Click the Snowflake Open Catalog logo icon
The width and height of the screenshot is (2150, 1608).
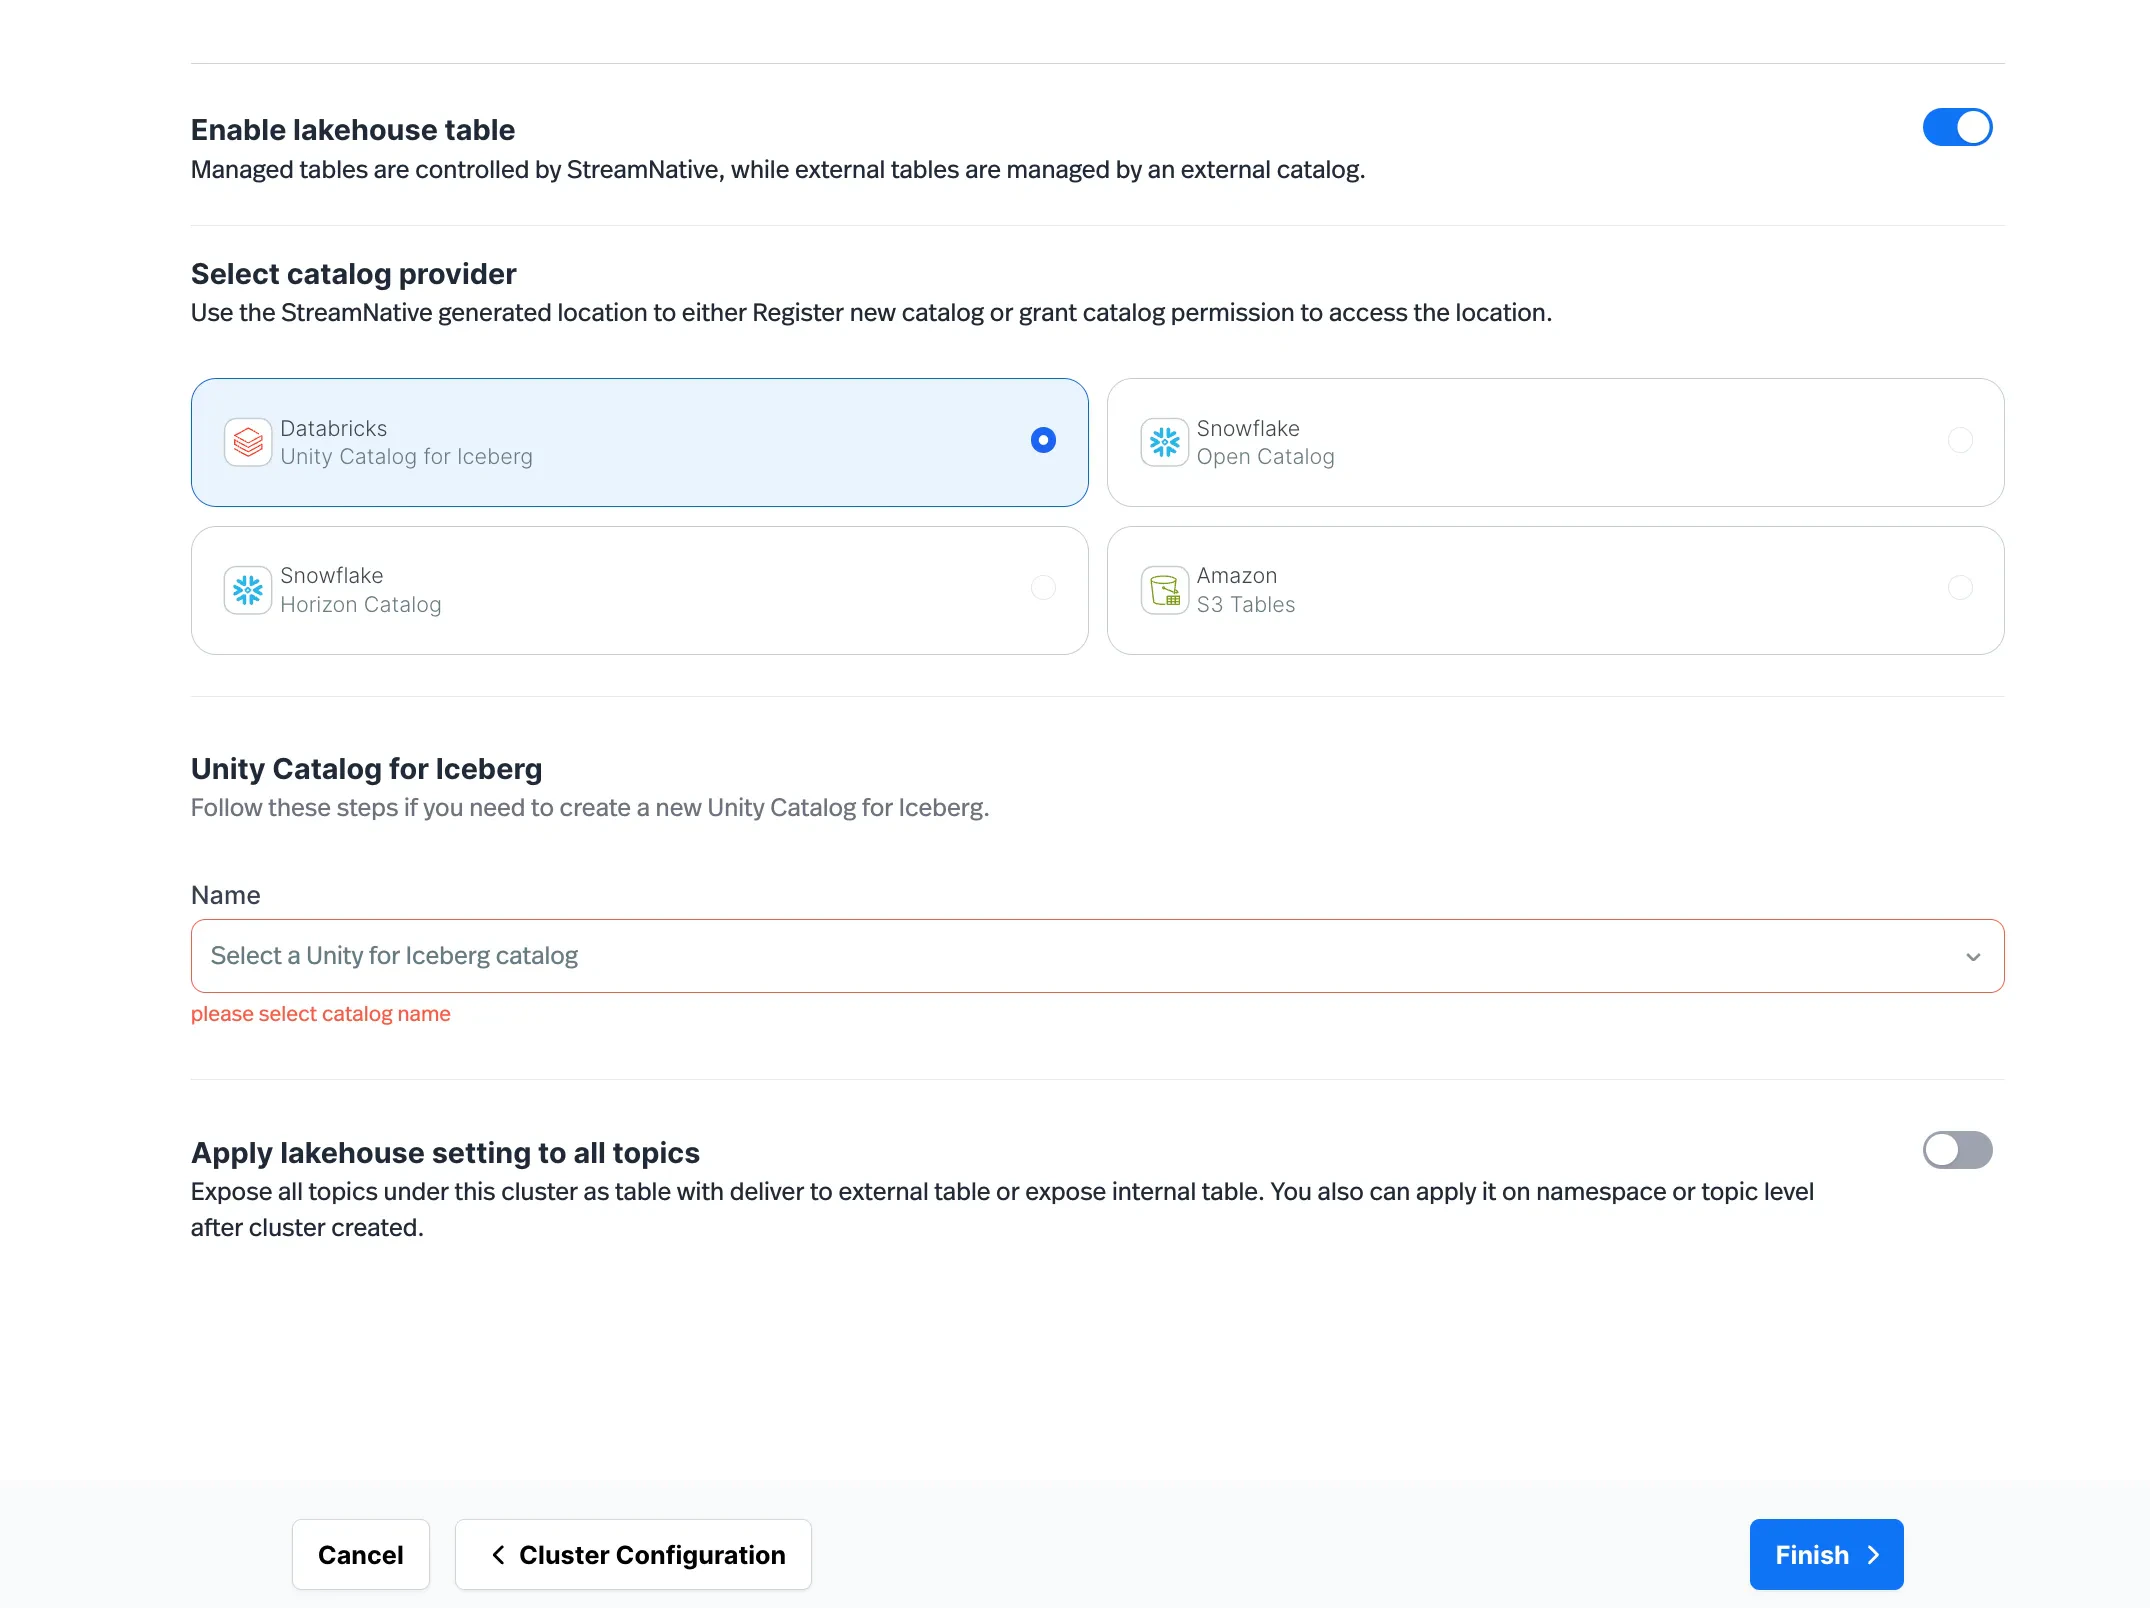pyautogui.click(x=1164, y=442)
